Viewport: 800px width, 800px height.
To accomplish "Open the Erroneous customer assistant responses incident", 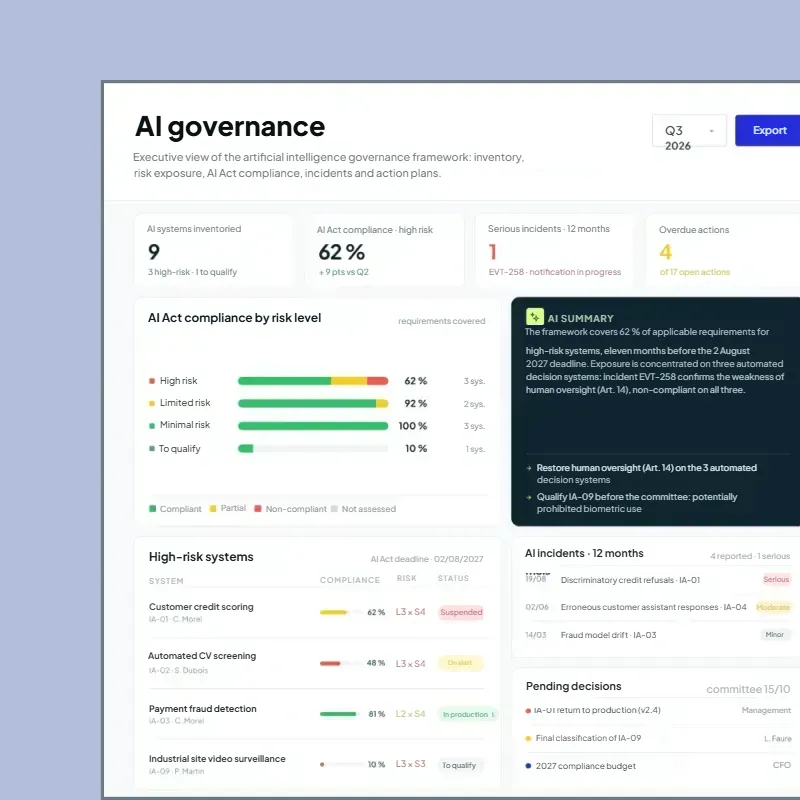I will [658, 607].
